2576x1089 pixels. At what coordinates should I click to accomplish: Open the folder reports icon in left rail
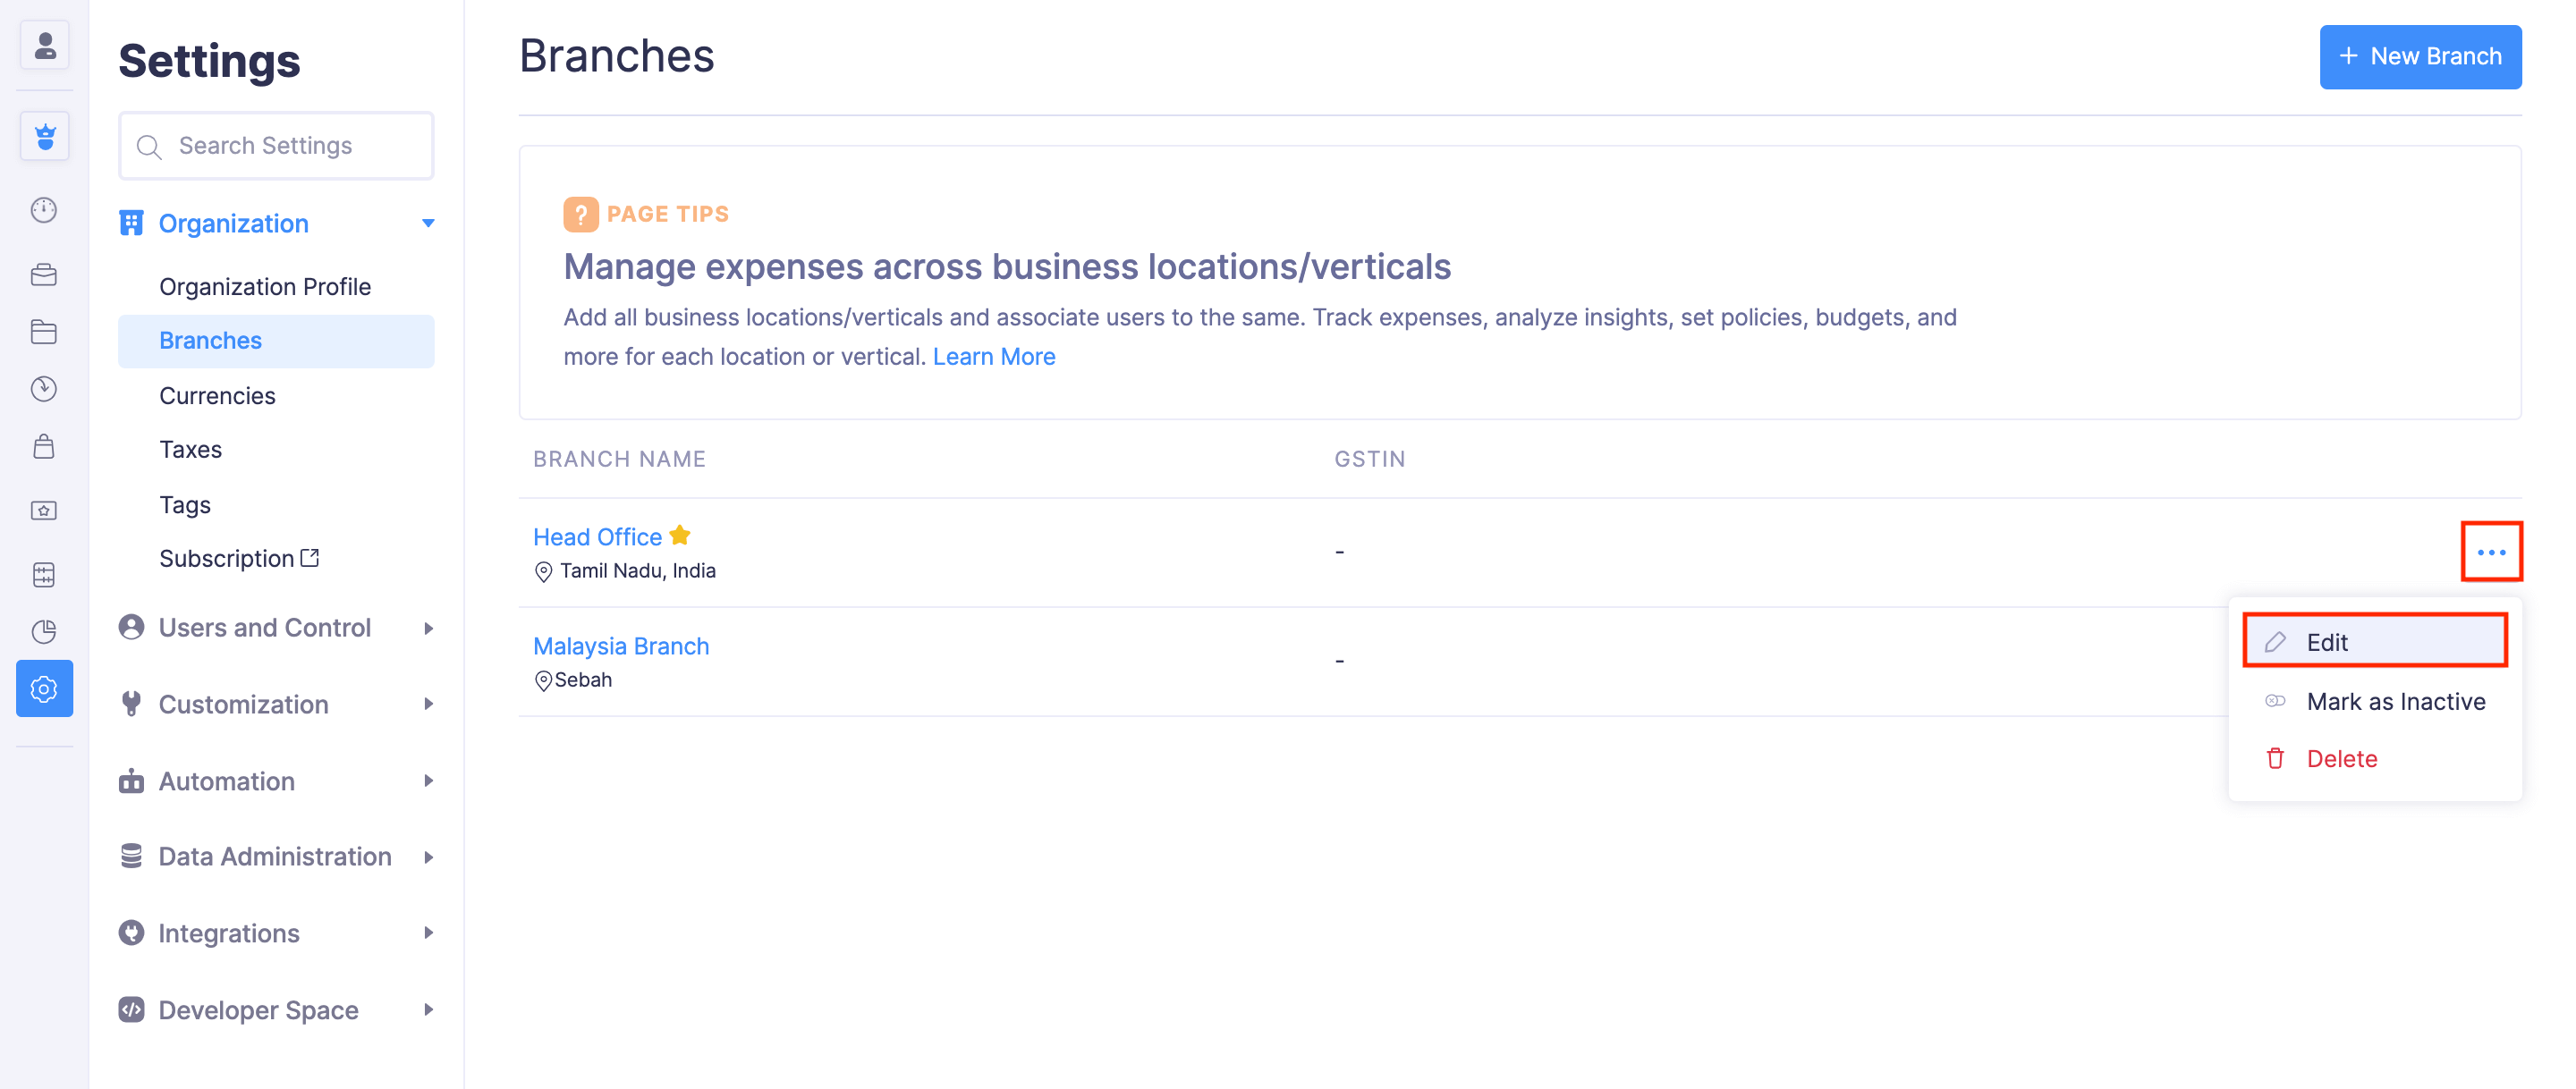pyautogui.click(x=44, y=332)
